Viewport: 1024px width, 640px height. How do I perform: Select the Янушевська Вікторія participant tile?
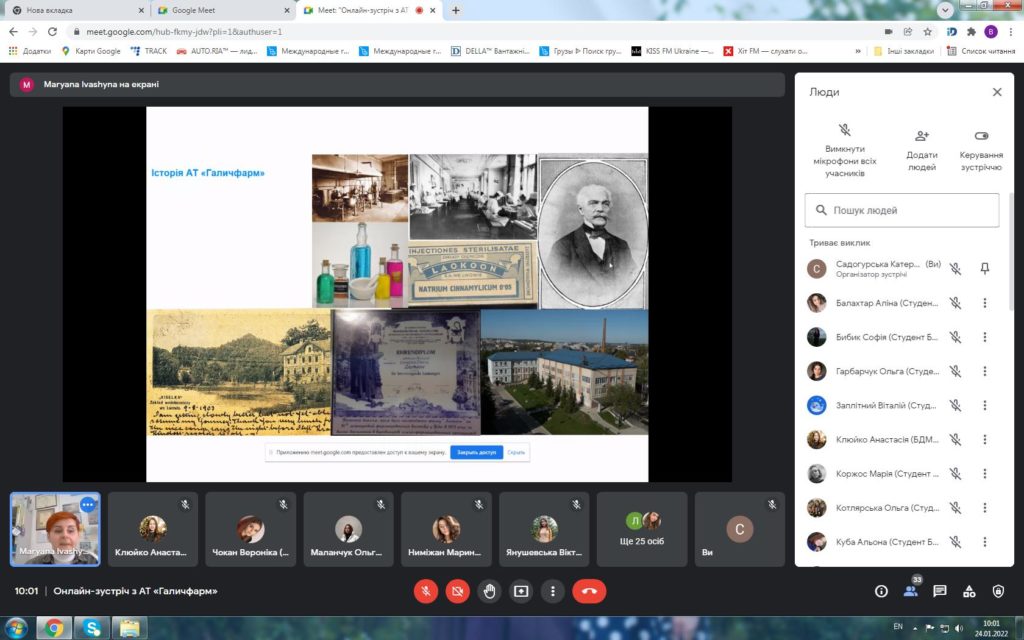(544, 529)
